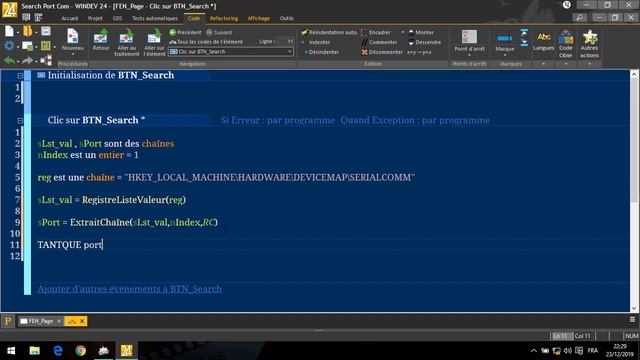Expand the Nouveau dropdown arrow
The width and height of the screenshot is (640, 360).
(73, 54)
